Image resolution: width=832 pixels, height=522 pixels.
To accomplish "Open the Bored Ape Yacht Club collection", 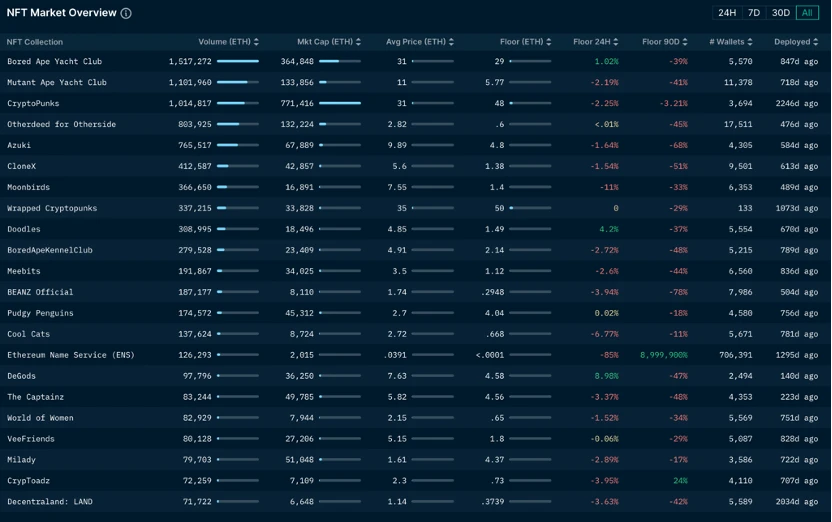I will click(55, 62).
